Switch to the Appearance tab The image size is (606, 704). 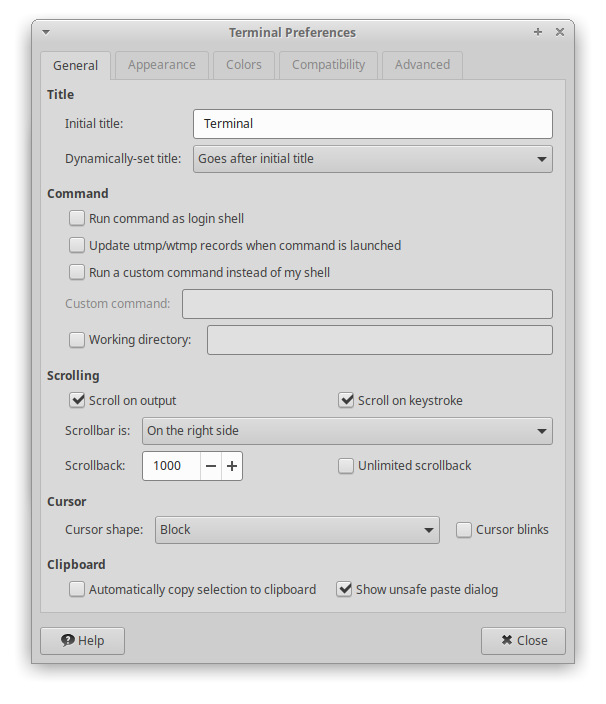click(162, 65)
